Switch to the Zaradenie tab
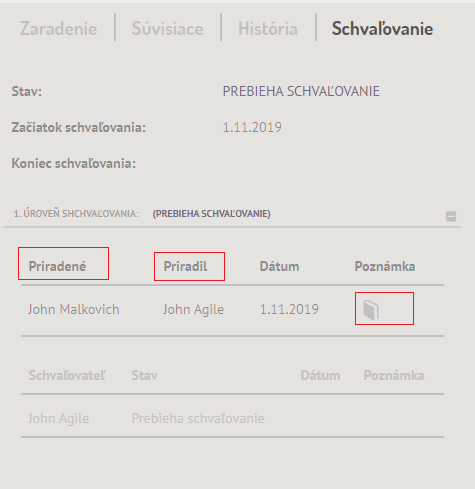 tap(58, 29)
